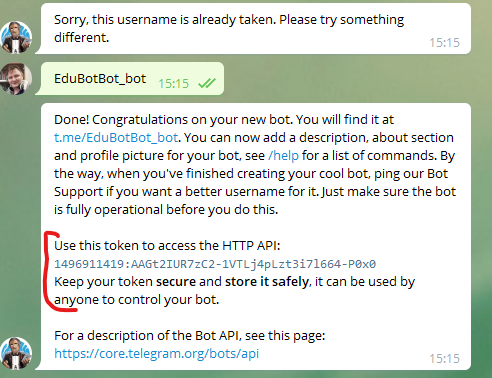Click the 'anyone to control your bot' line
The height and width of the screenshot is (378, 492).
coord(136,300)
